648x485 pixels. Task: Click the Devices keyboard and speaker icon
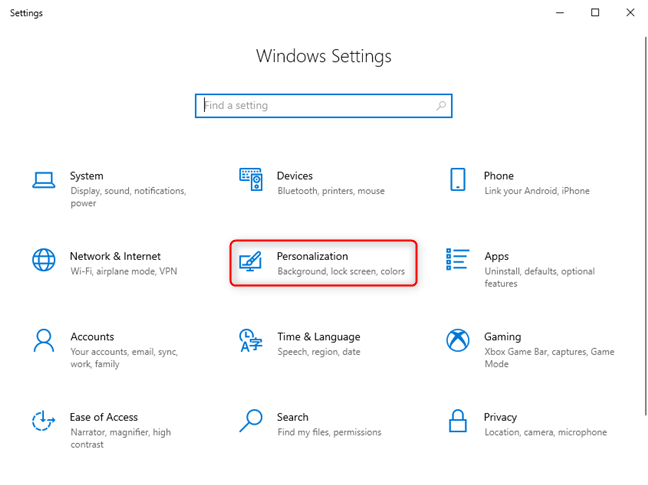pyautogui.click(x=250, y=179)
